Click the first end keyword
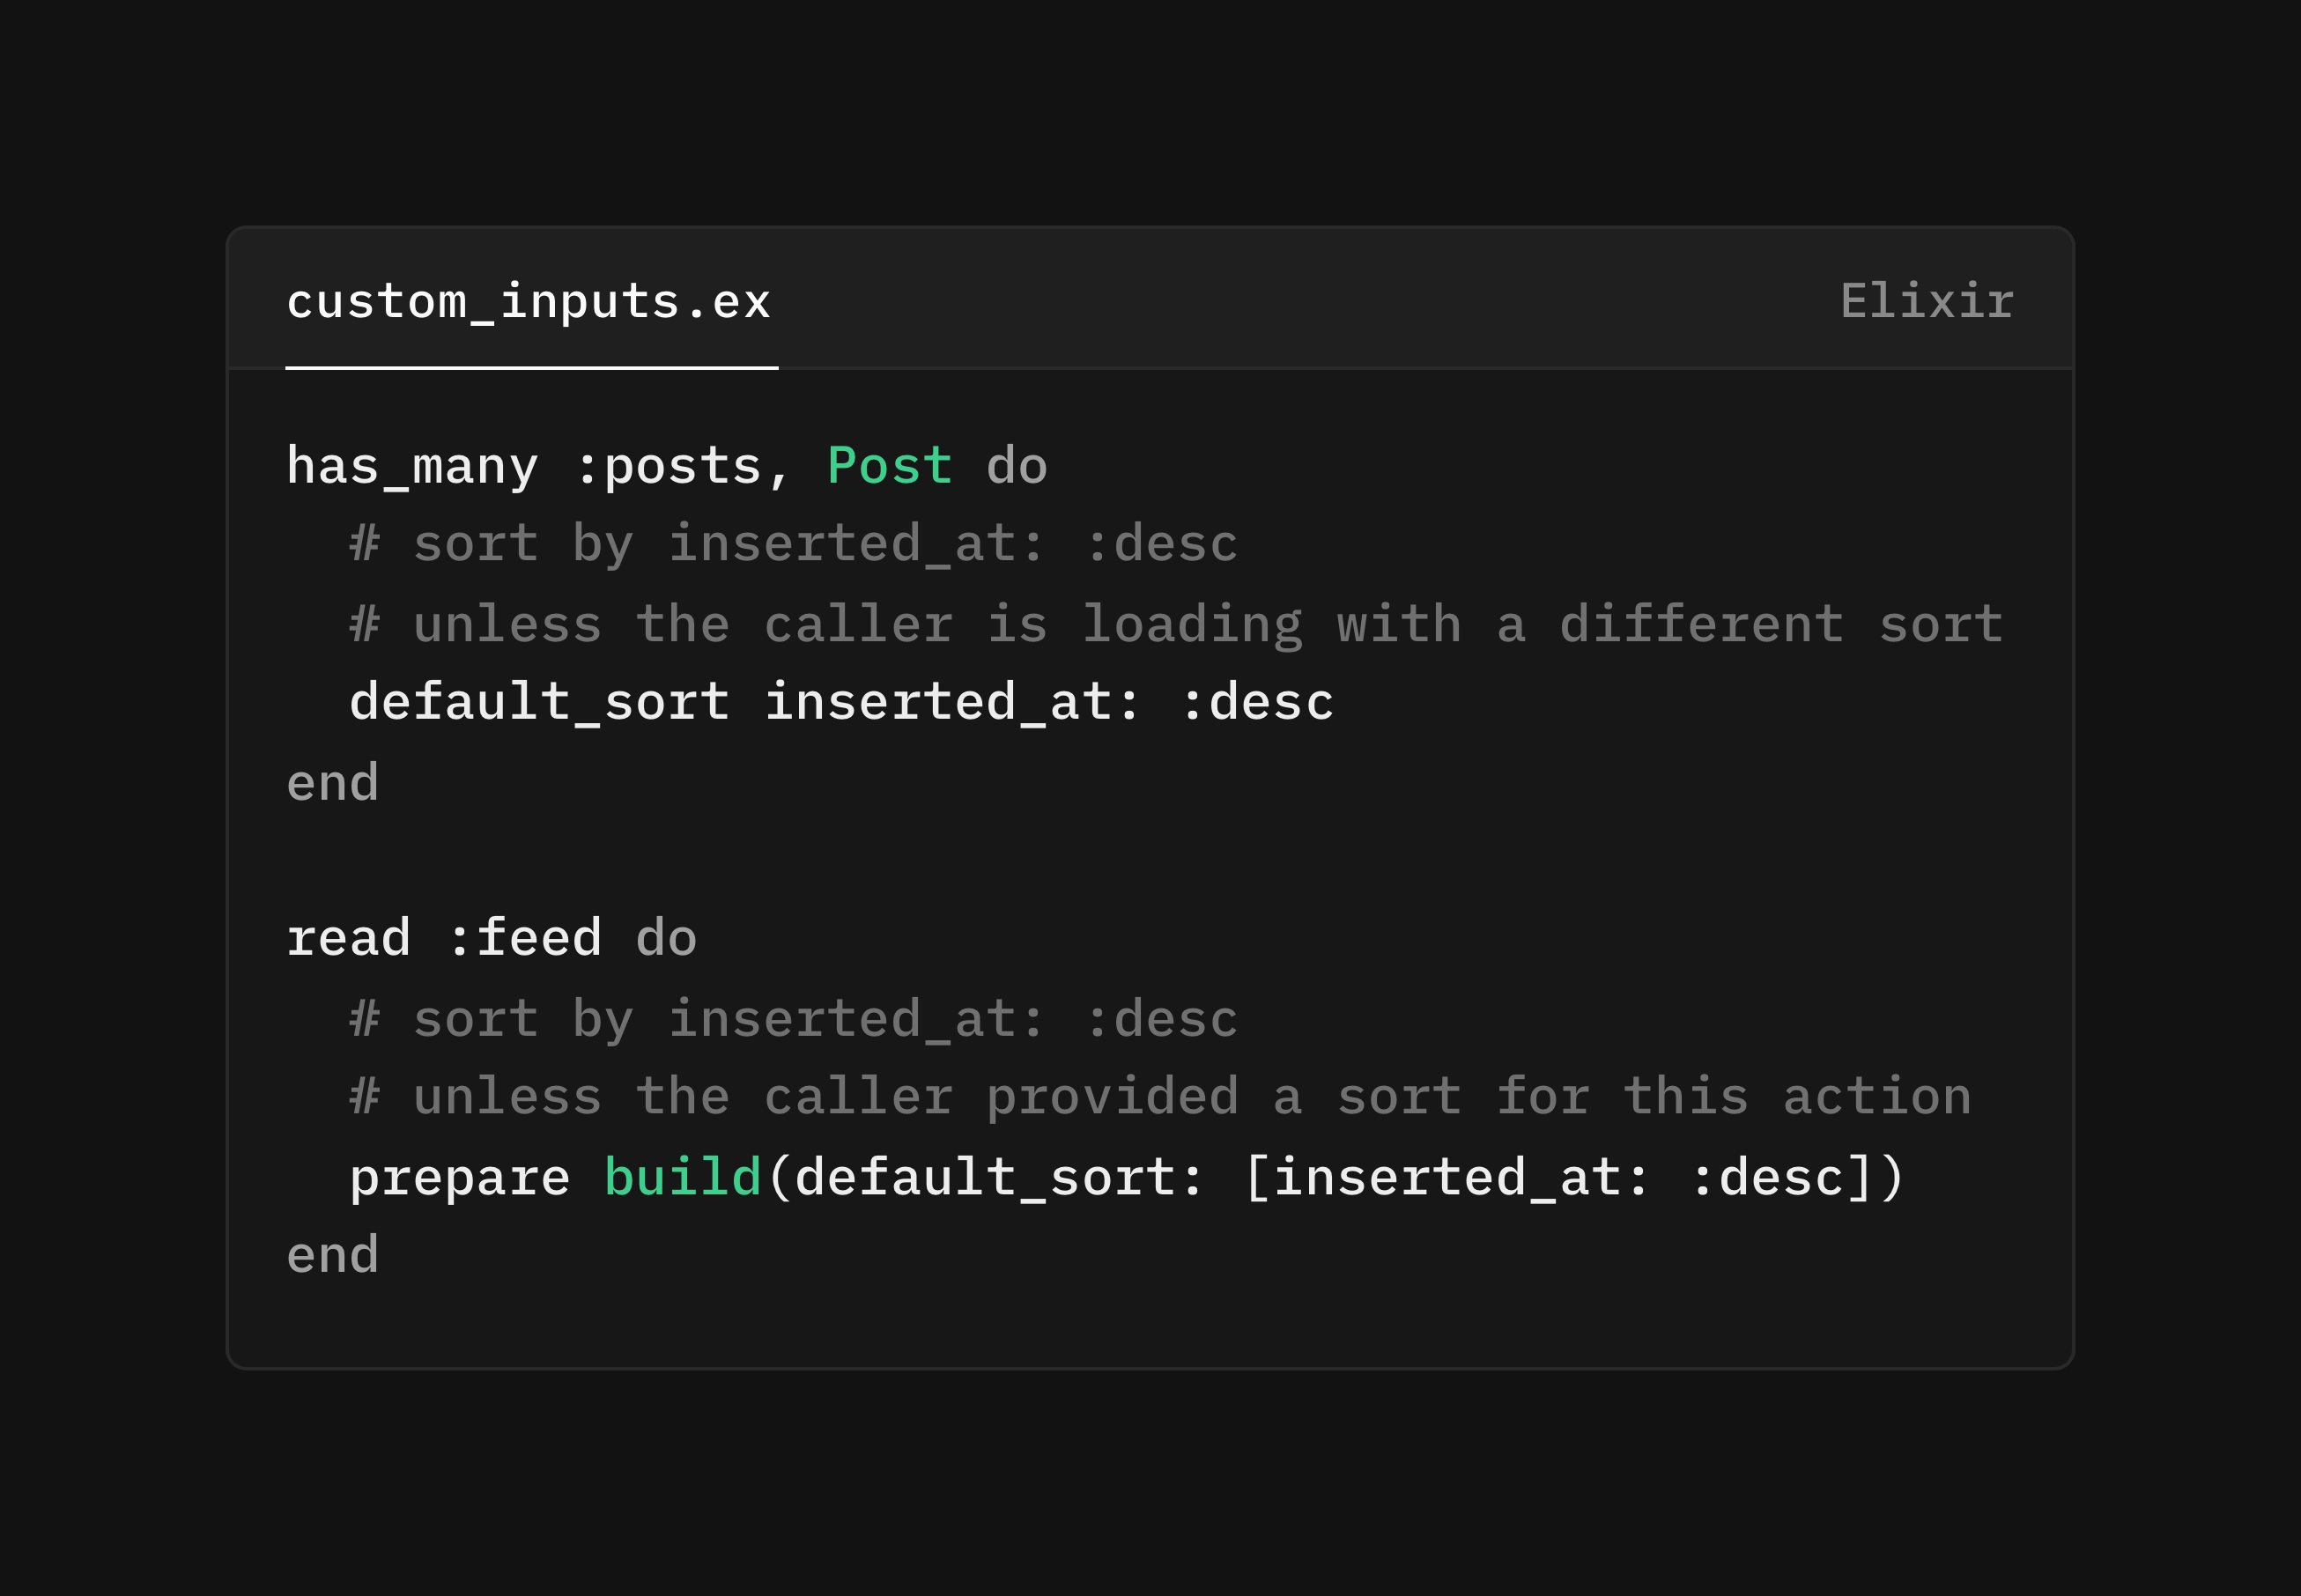Image resolution: width=2301 pixels, height=1596 pixels. [x=333, y=782]
